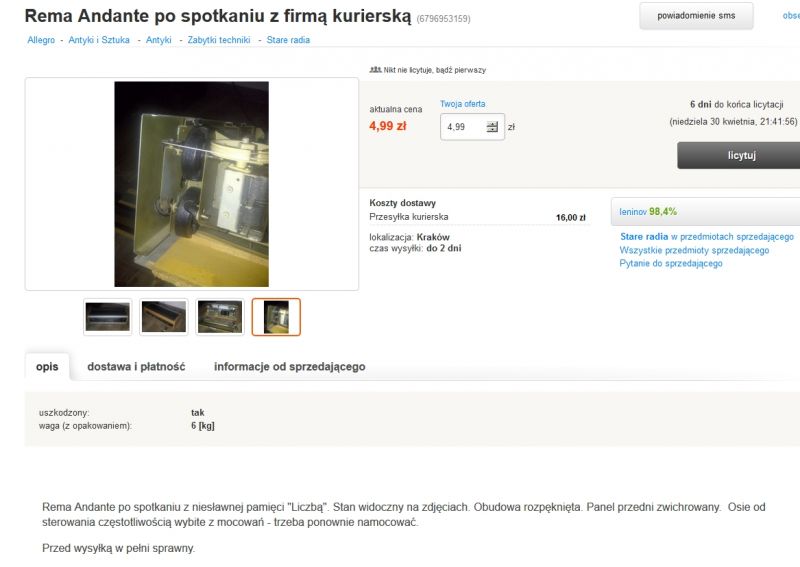Open informacje od sprzedającego tab
The image size is (800, 567).
[x=289, y=366]
